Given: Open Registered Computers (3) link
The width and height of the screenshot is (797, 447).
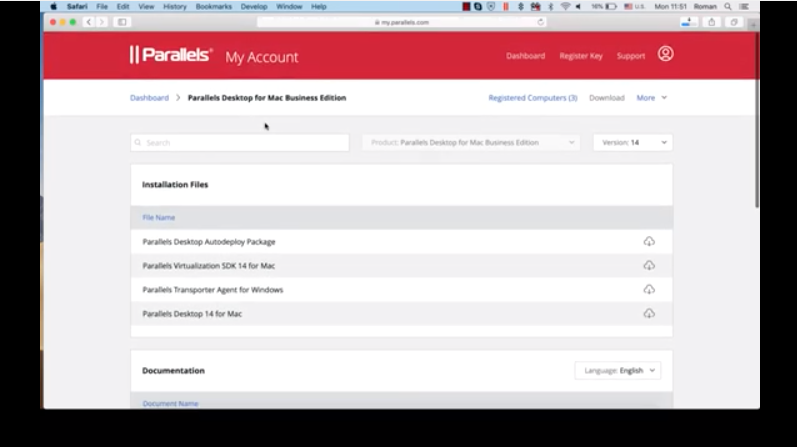Looking at the screenshot, I should tap(533, 98).
